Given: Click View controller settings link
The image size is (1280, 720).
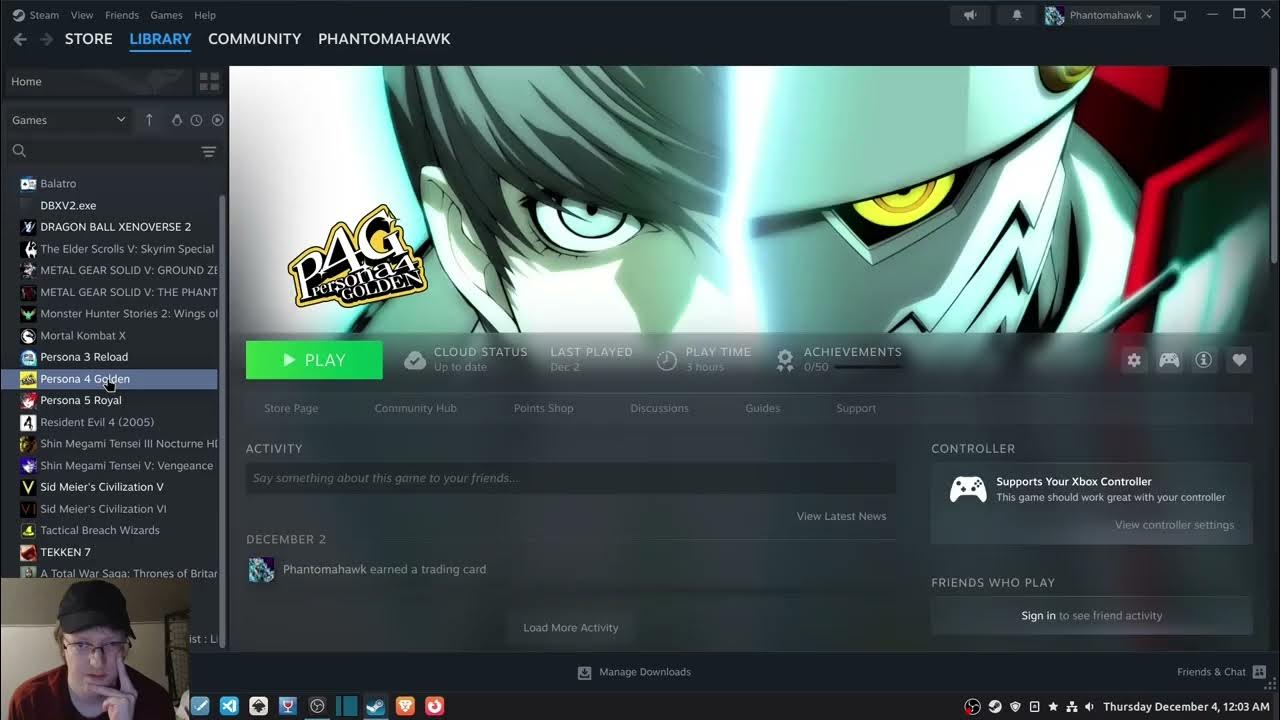Looking at the screenshot, I should (1174, 525).
